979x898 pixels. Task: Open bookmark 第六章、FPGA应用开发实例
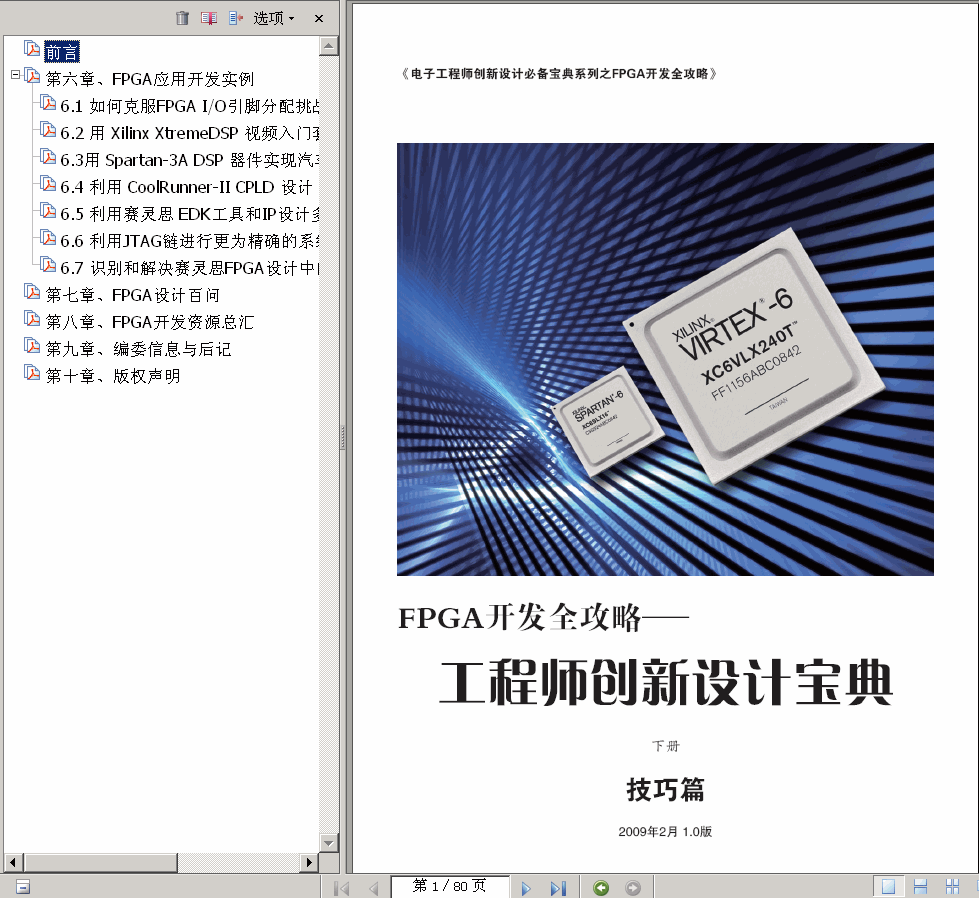tap(150, 79)
